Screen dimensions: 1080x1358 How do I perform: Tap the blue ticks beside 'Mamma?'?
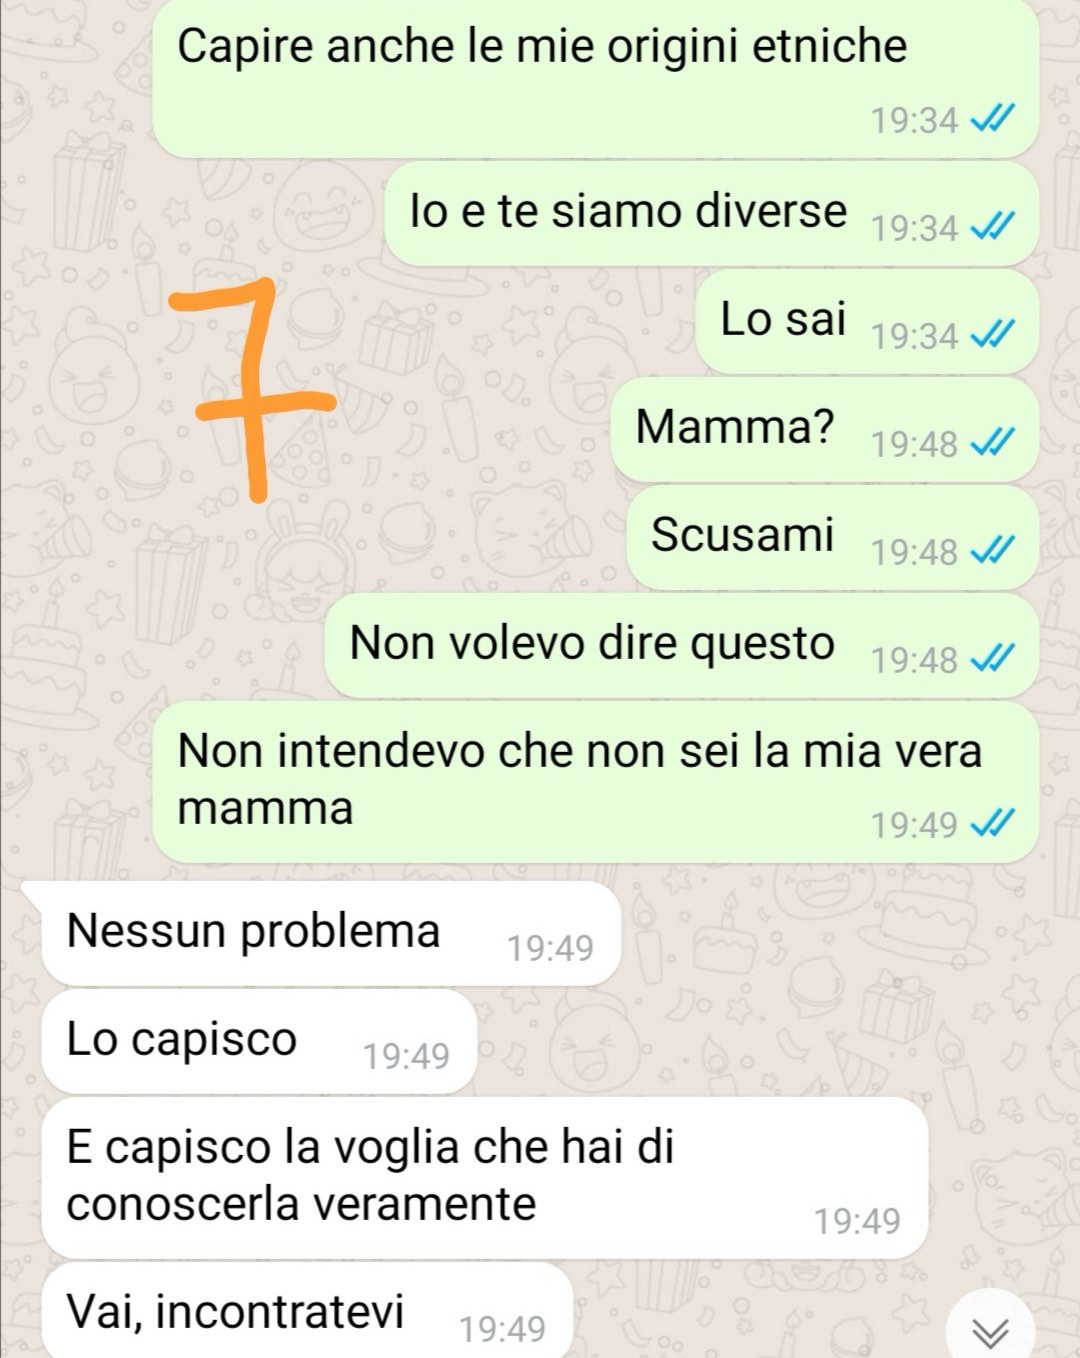pos(993,443)
